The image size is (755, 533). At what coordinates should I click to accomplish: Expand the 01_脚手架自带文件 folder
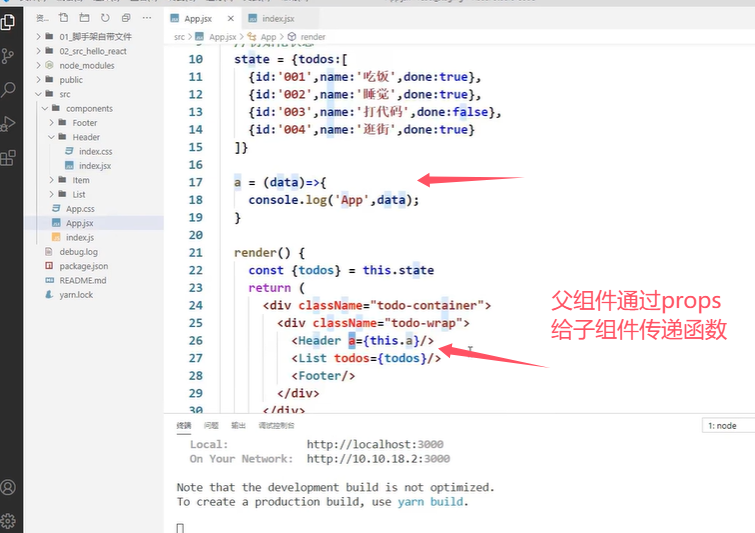95,37
